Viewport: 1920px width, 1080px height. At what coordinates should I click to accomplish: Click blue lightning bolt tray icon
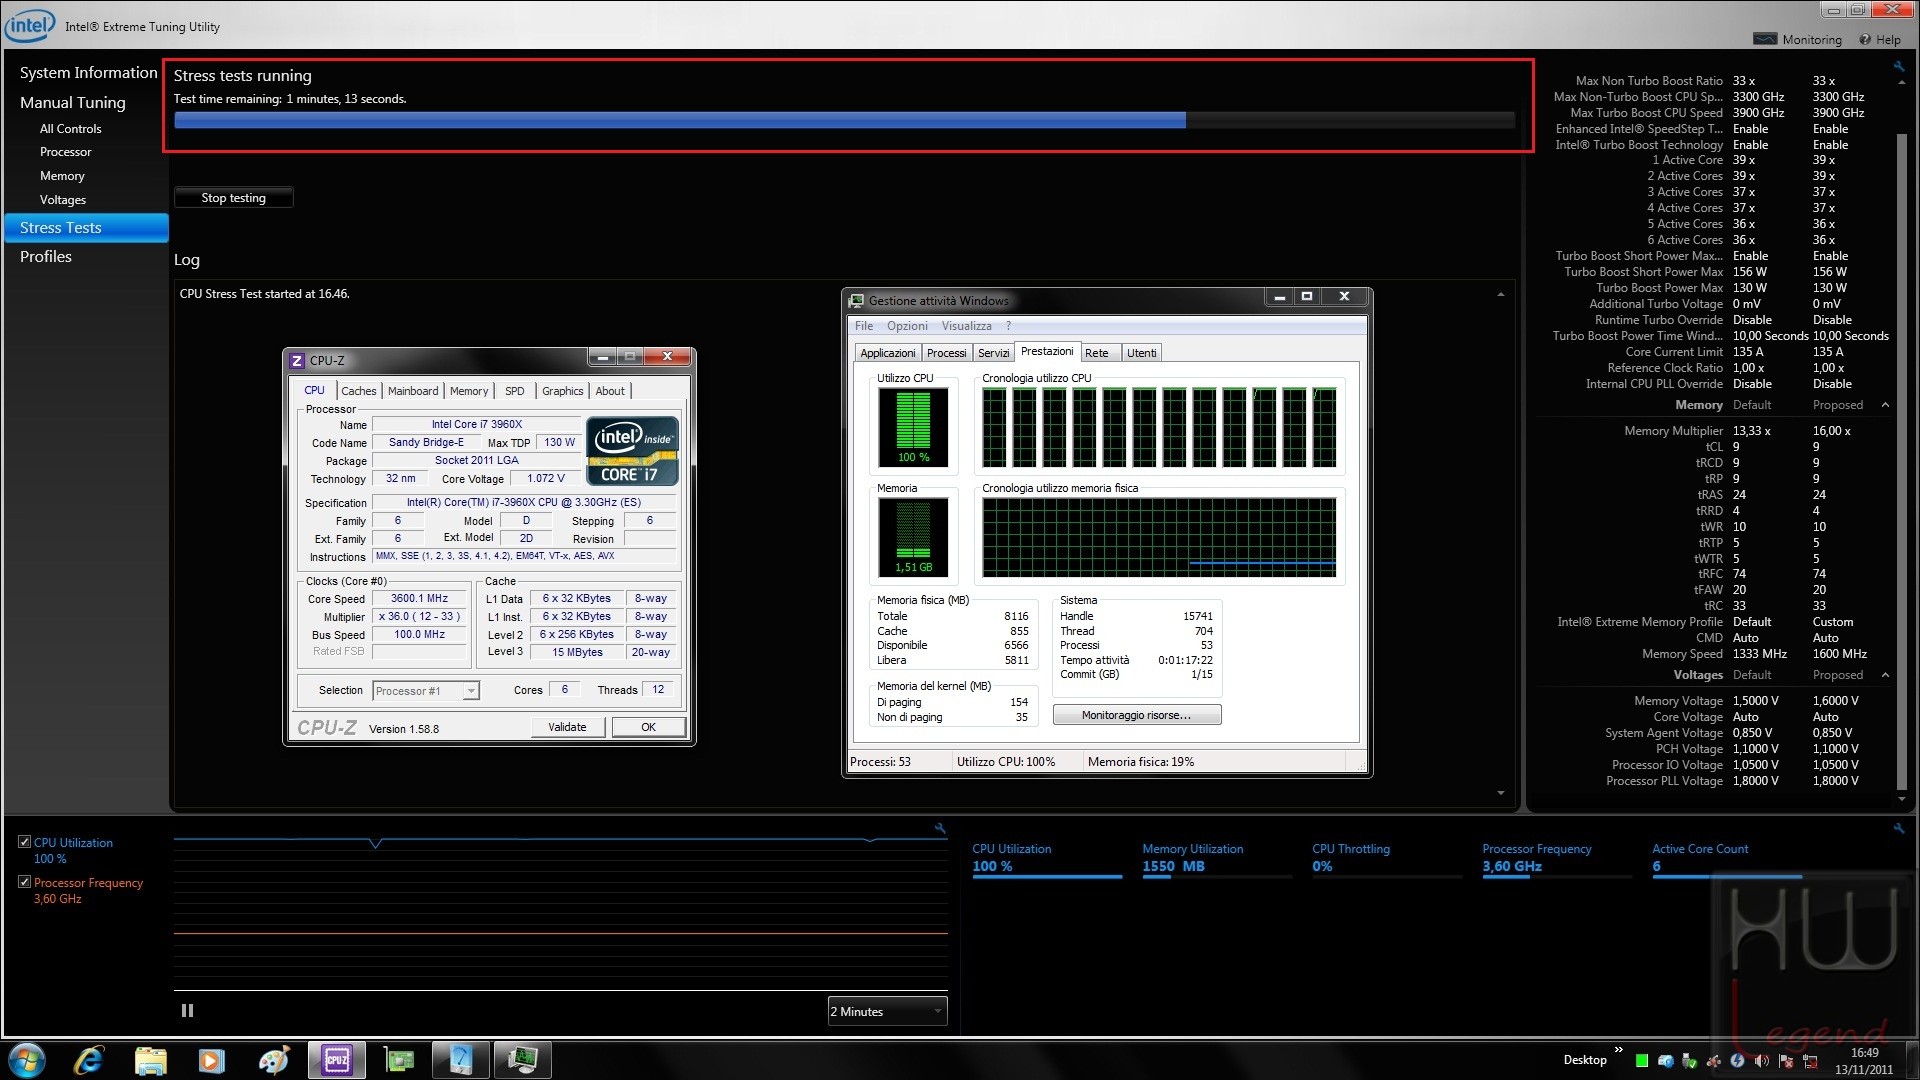pyautogui.click(x=1737, y=1061)
